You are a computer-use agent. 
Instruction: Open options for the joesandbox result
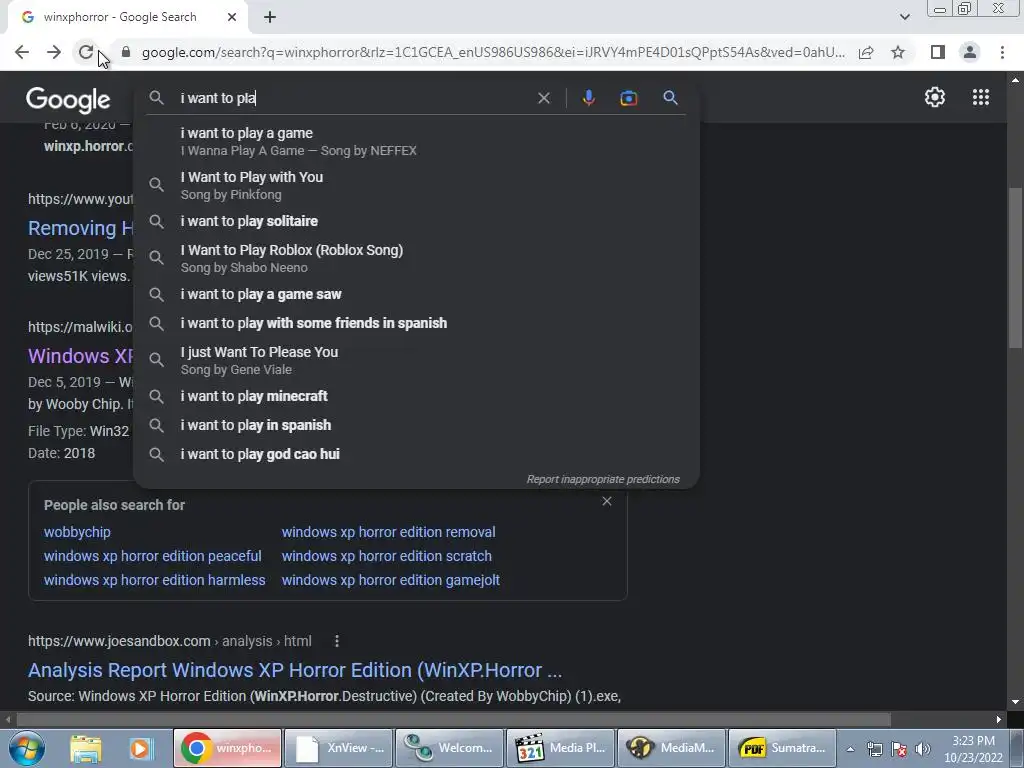coord(337,641)
